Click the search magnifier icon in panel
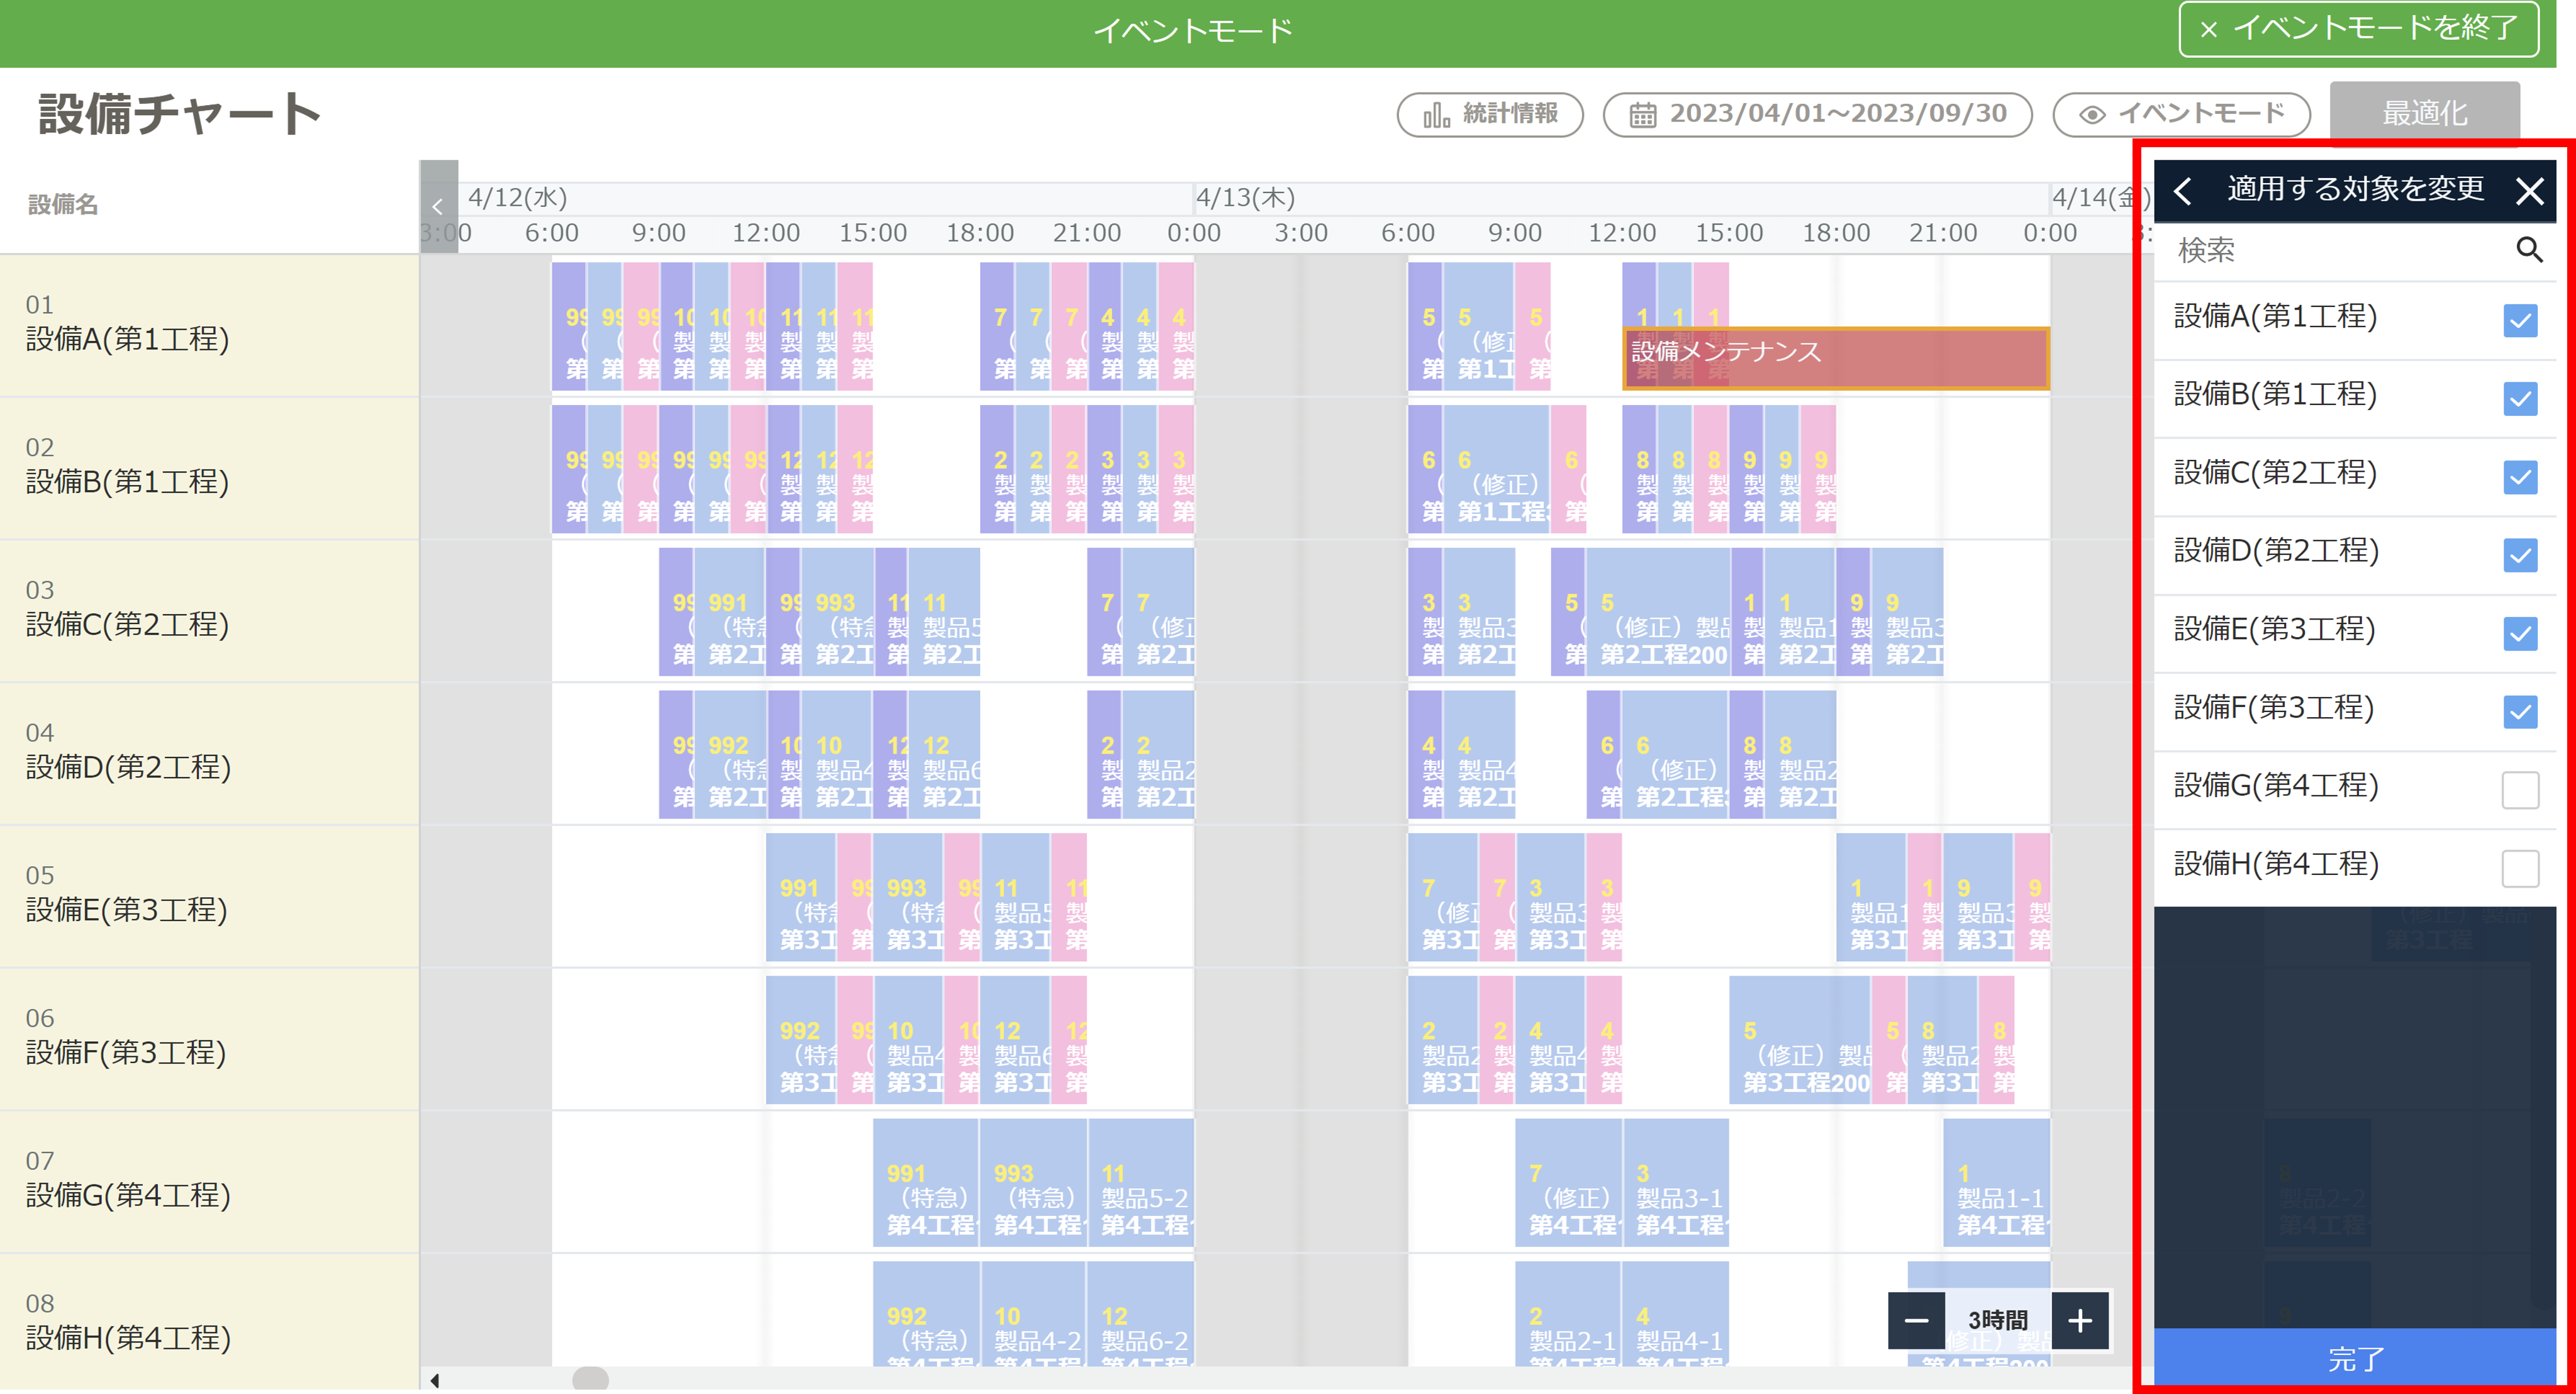 (x=2529, y=250)
